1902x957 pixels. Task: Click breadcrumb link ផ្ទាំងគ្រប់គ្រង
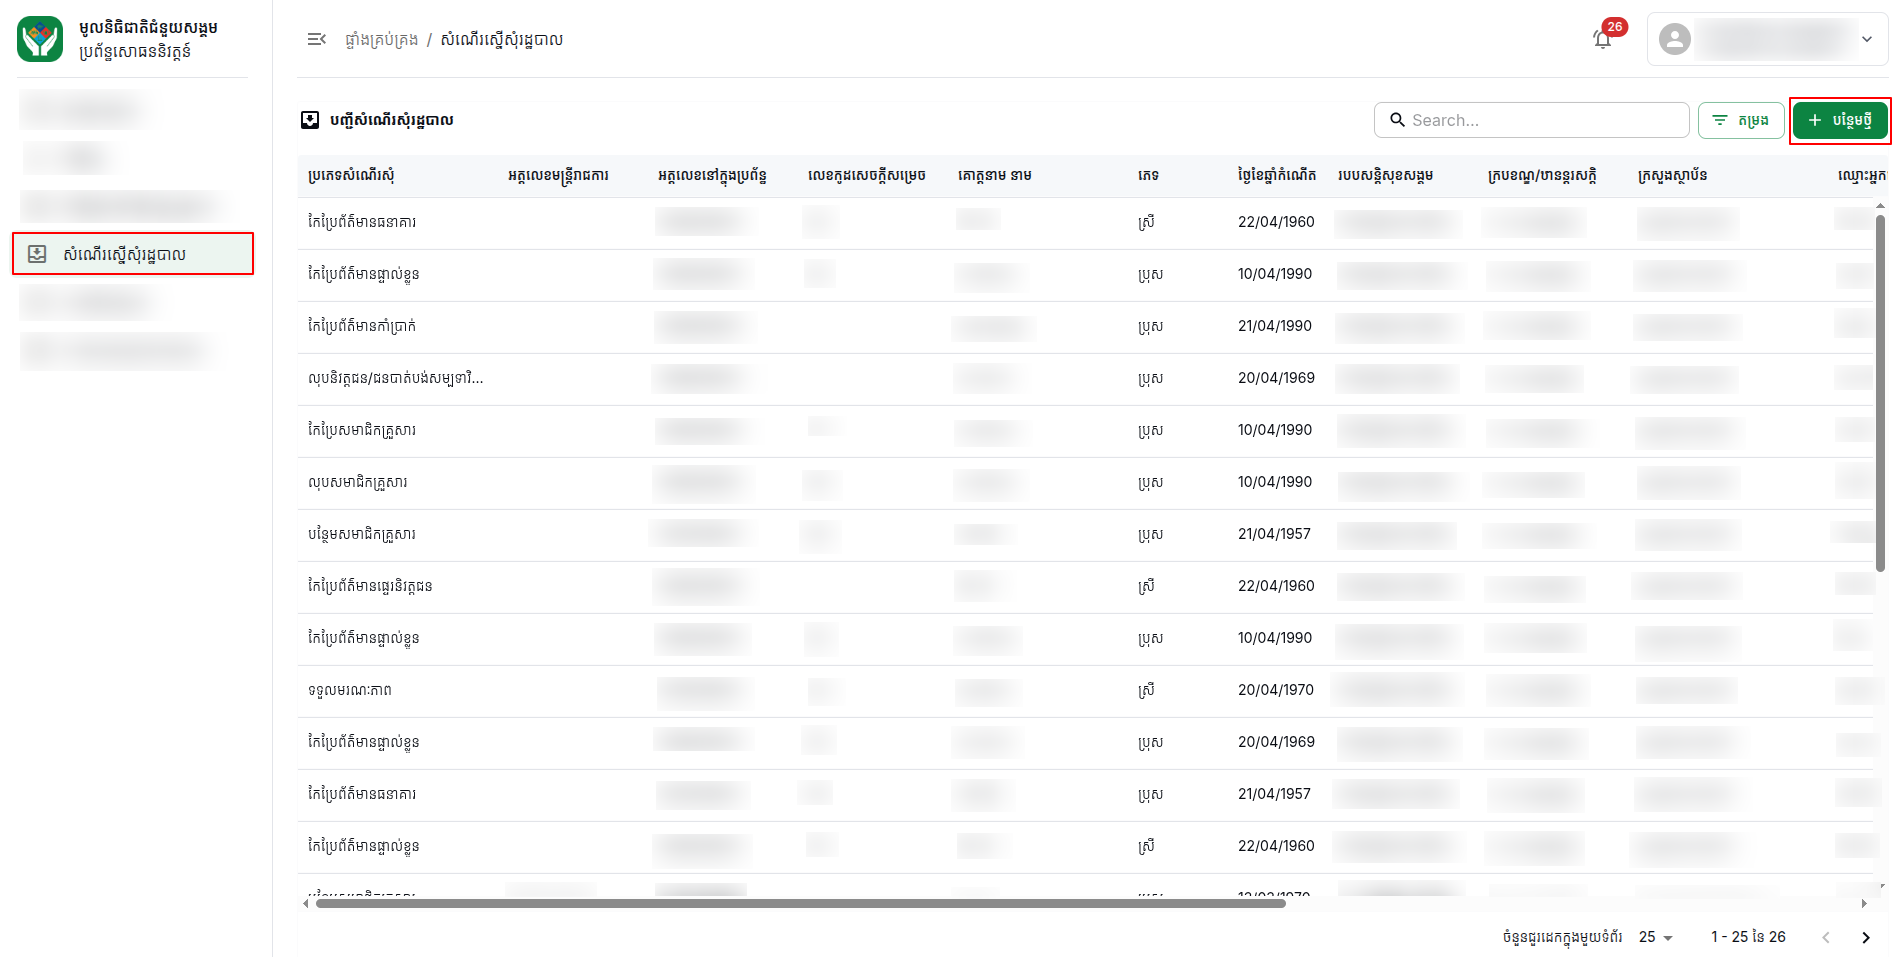(x=381, y=39)
